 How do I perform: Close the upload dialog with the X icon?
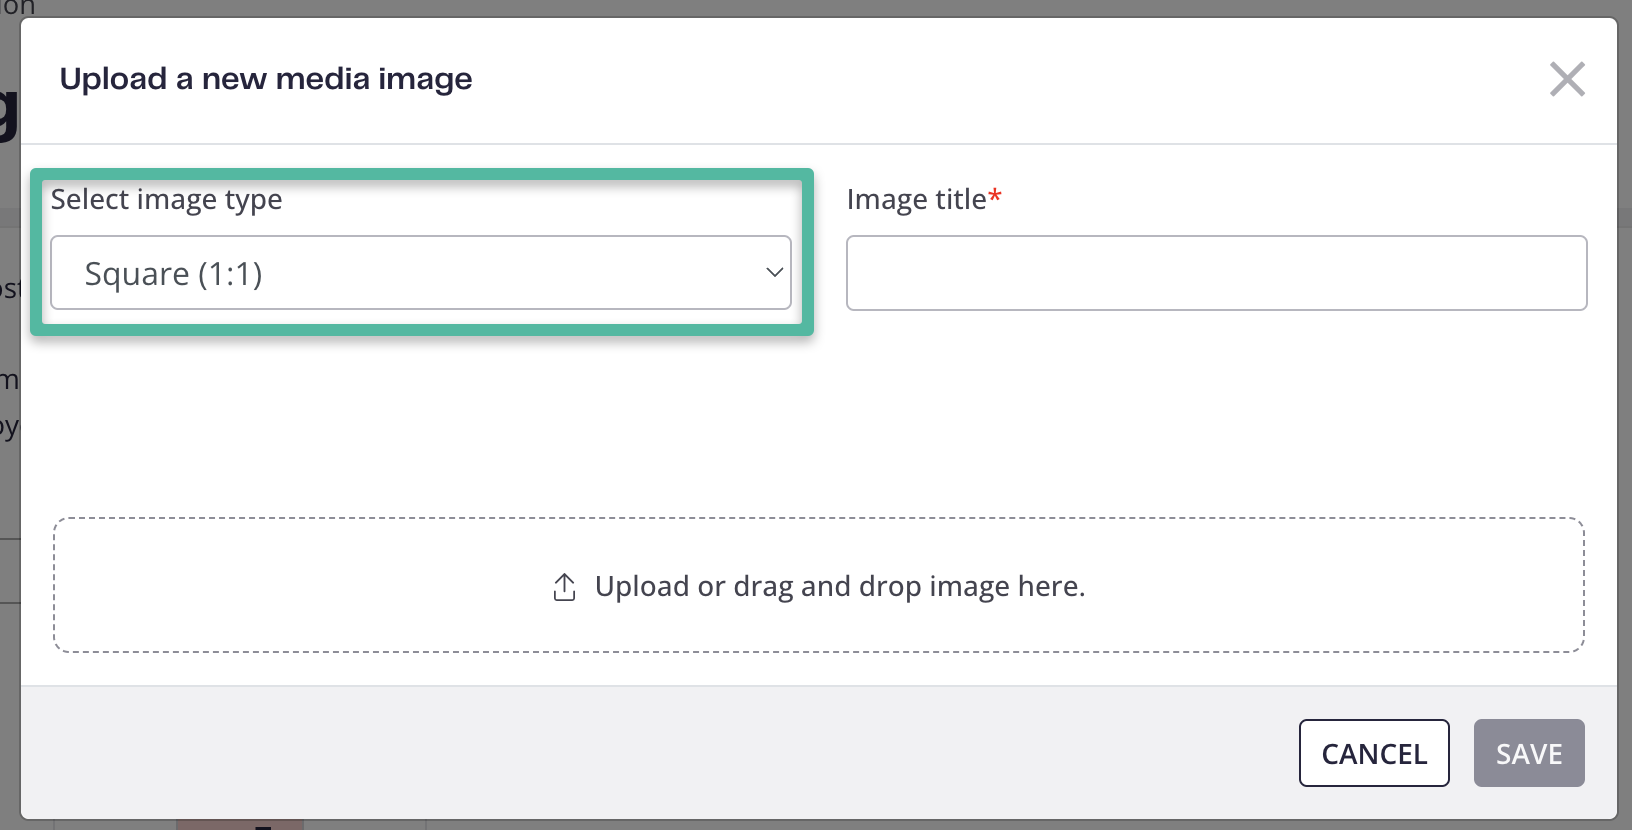click(1567, 79)
